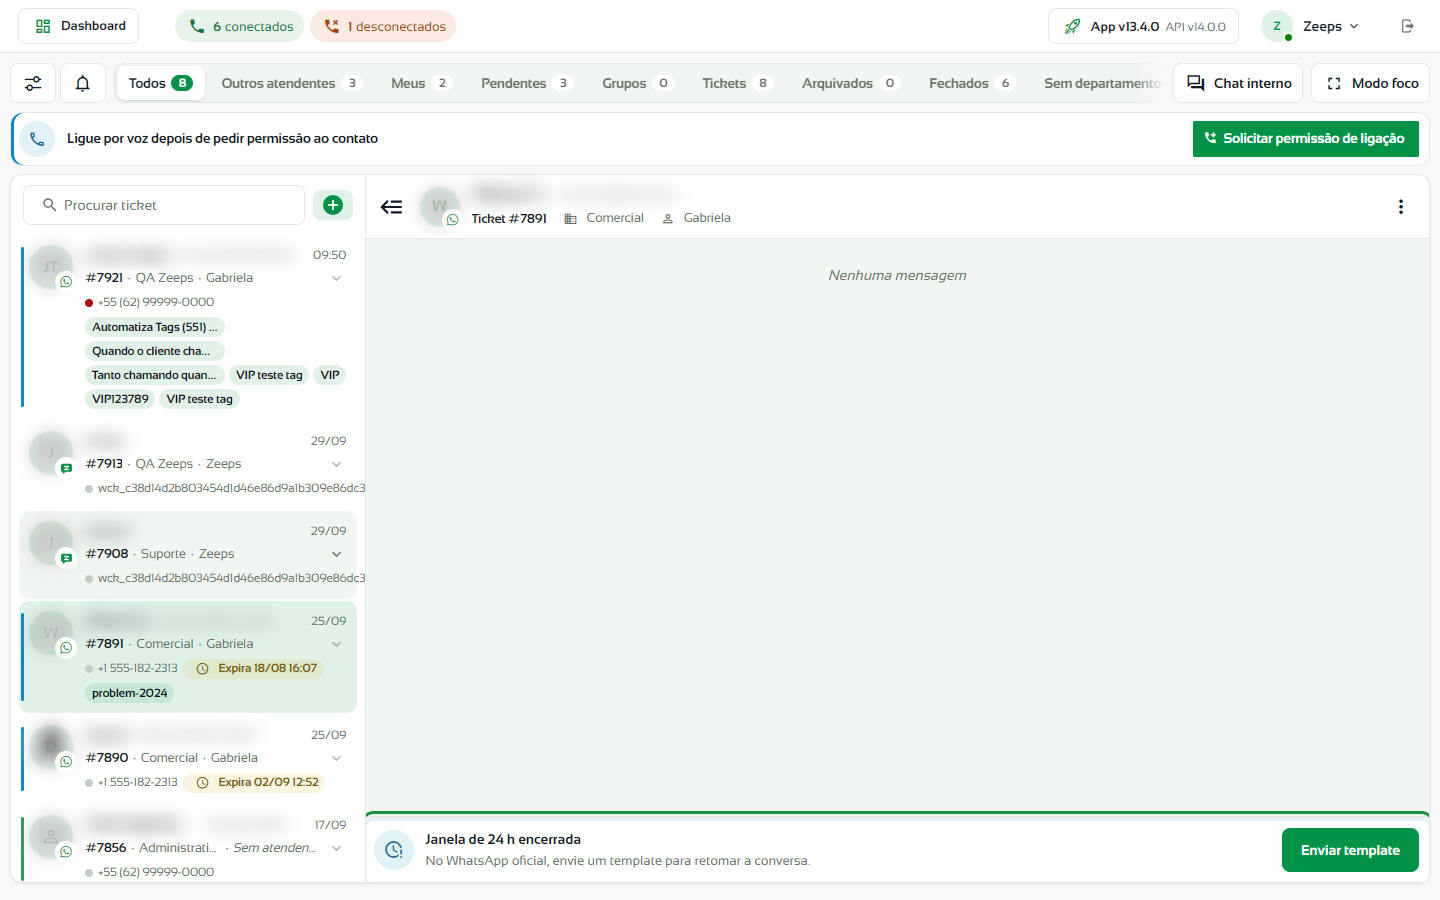Click the Dashboard button

tap(79, 26)
